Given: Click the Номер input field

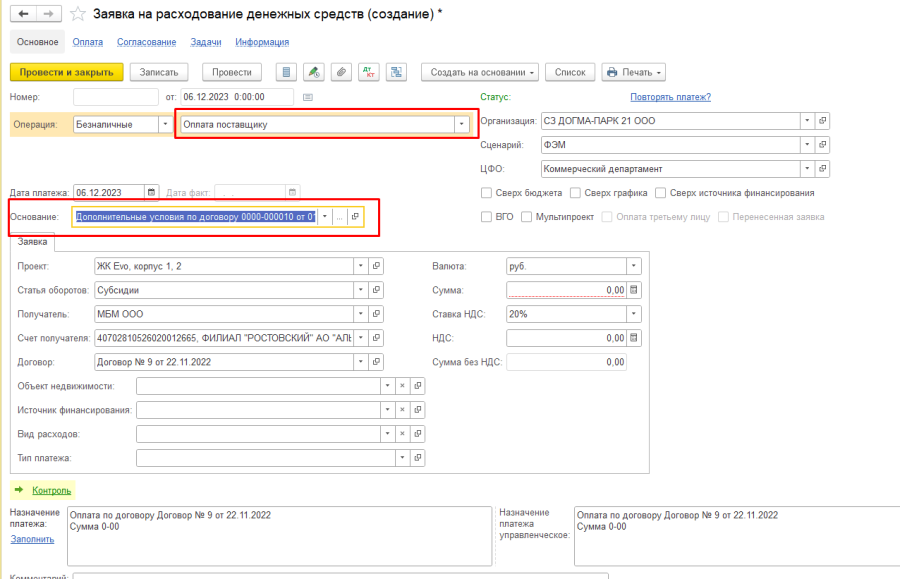Looking at the screenshot, I should (116, 97).
